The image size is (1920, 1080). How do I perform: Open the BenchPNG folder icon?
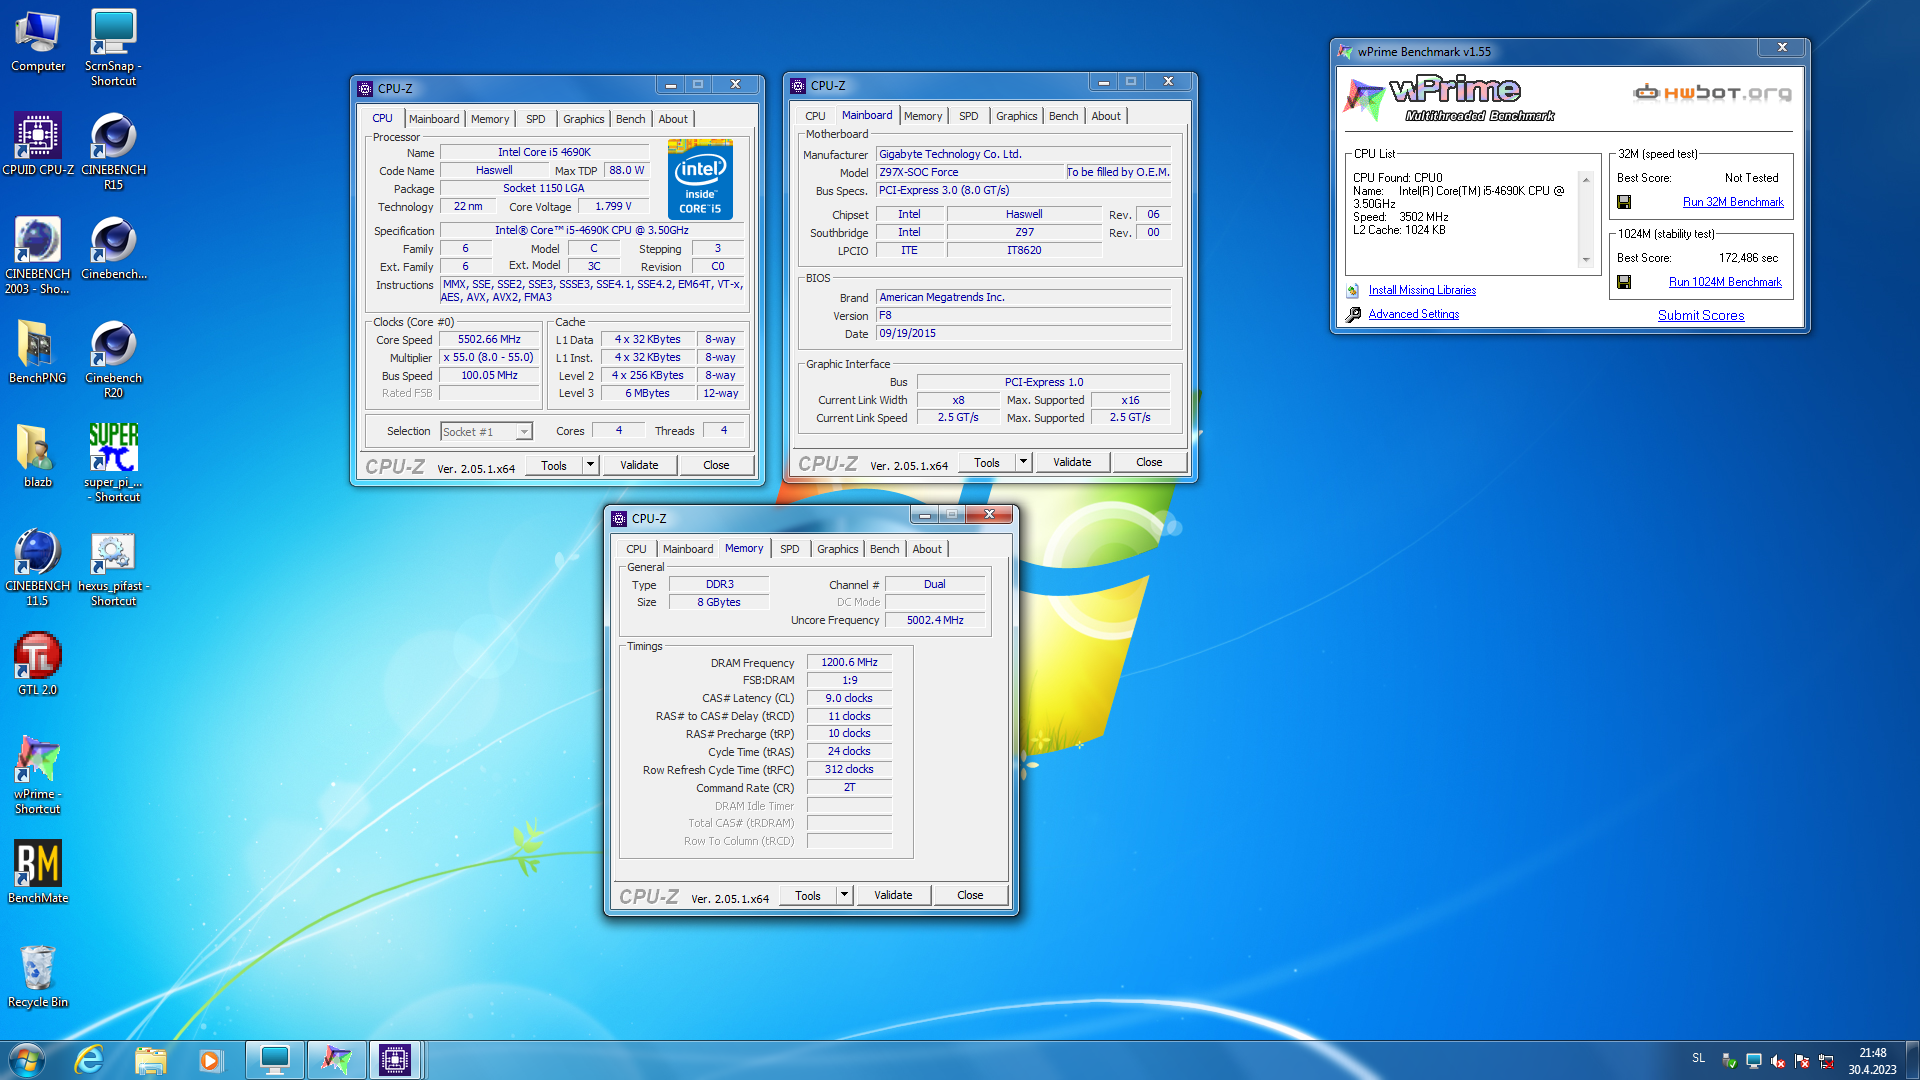click(38, 352)
